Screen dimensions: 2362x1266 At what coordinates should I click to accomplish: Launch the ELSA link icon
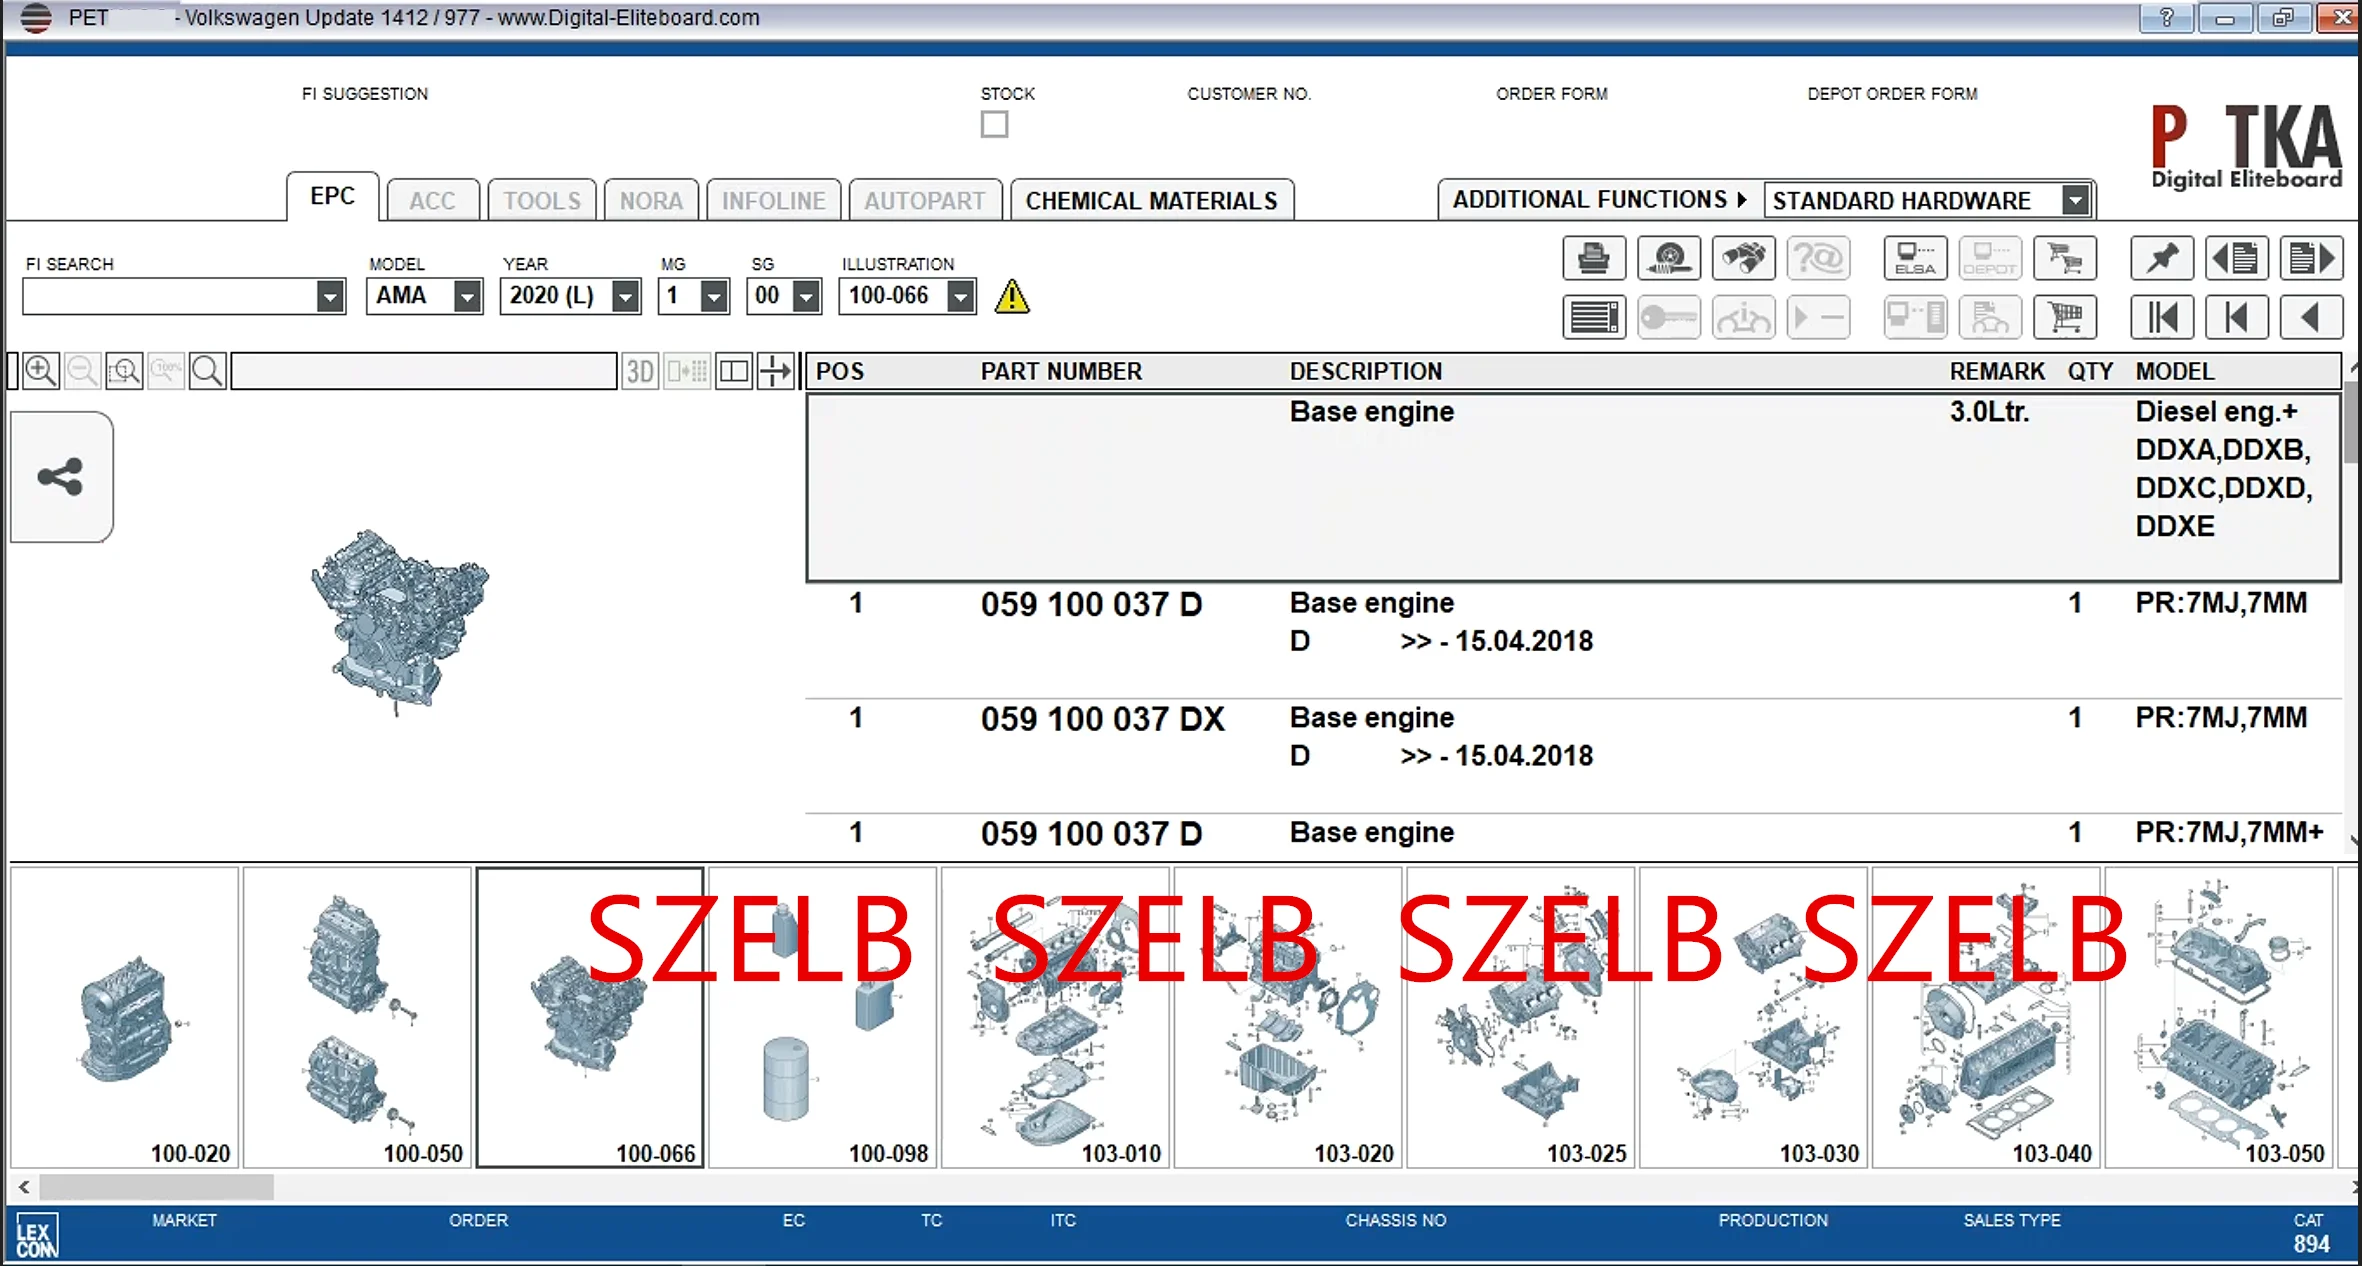[1914, 259]
